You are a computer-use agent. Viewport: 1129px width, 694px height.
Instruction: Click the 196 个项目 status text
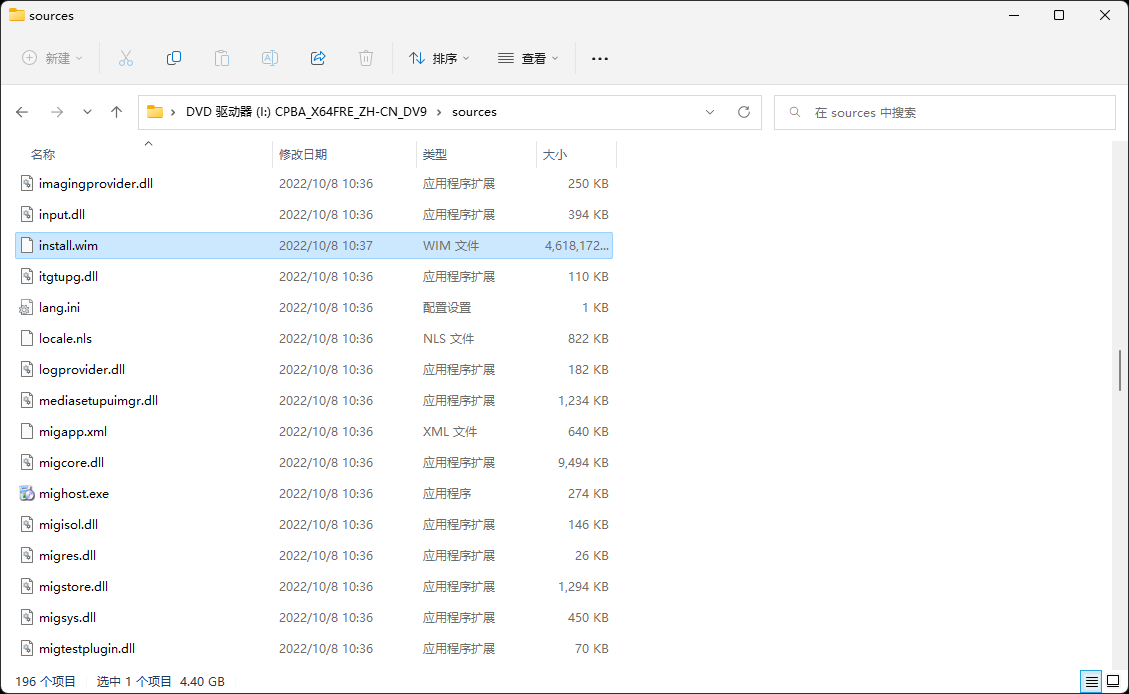(x=45, y=681)
